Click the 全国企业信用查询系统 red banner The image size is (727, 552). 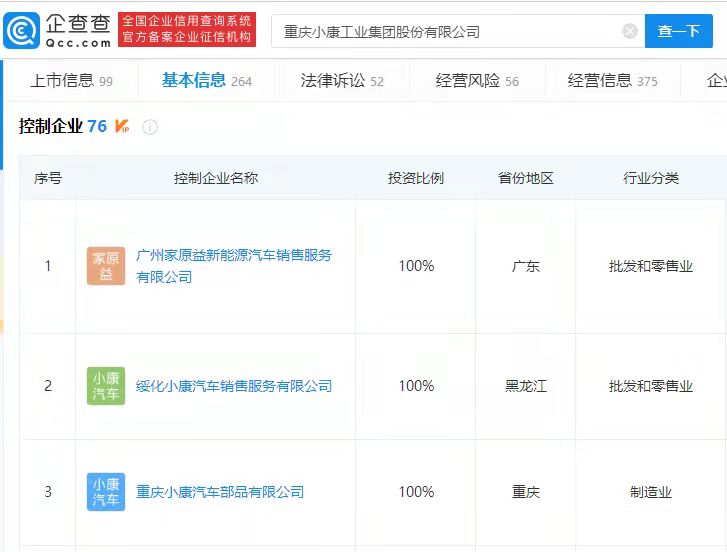(187, 29)
